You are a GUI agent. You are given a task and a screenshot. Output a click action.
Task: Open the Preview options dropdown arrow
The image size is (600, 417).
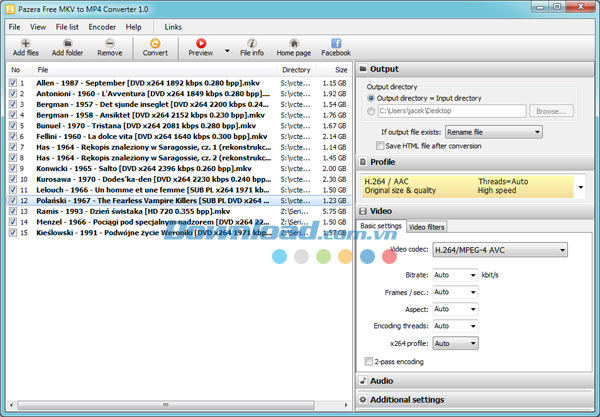[227, 50]
